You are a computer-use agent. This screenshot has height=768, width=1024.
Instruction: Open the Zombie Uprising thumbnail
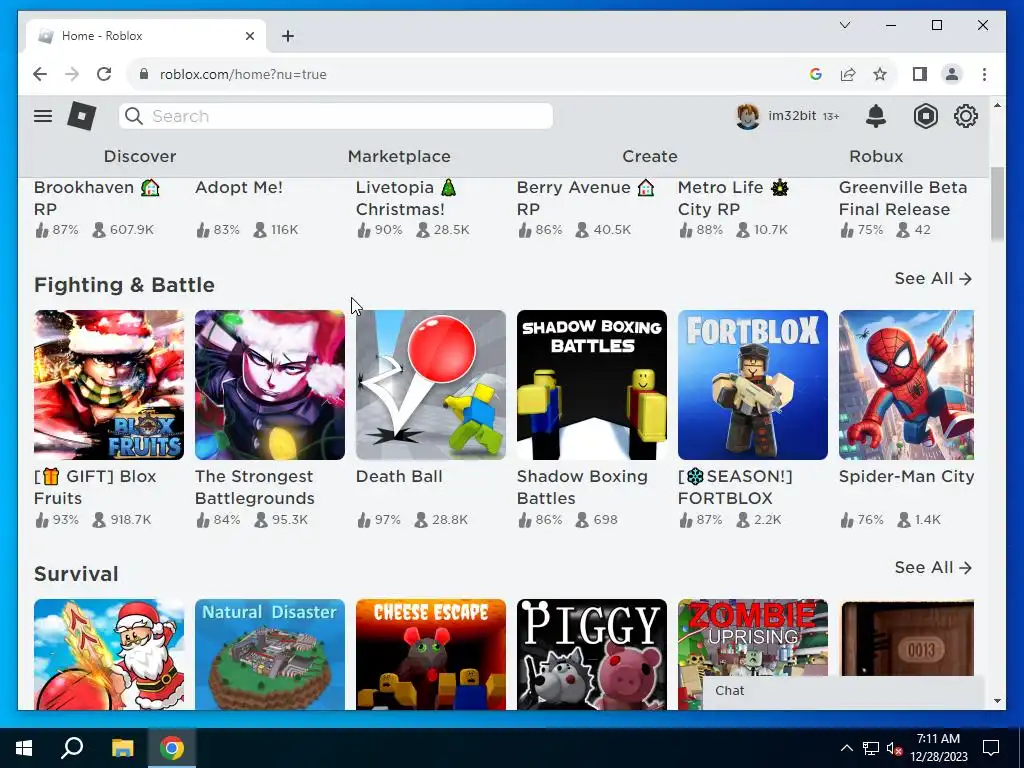(x=753, y=637)
